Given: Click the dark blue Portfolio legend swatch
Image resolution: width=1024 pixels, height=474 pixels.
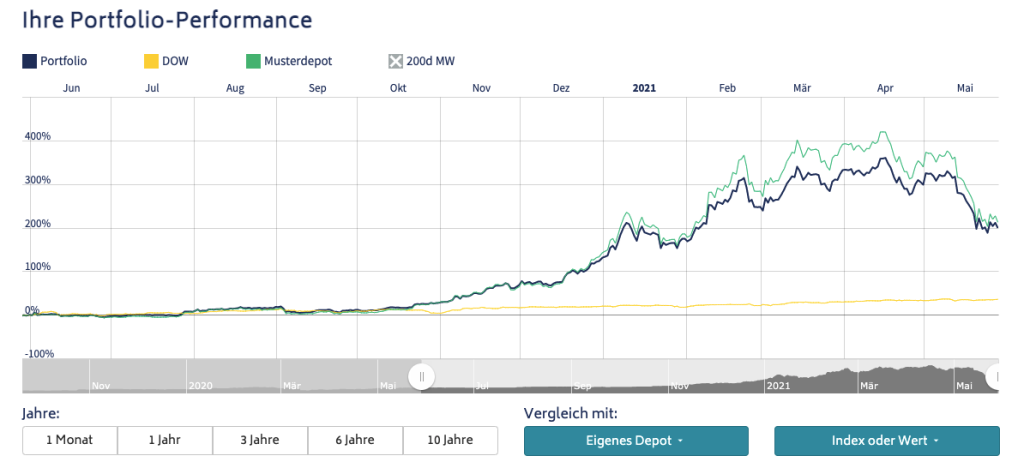Looking at the screenshot, I should 29,61.
